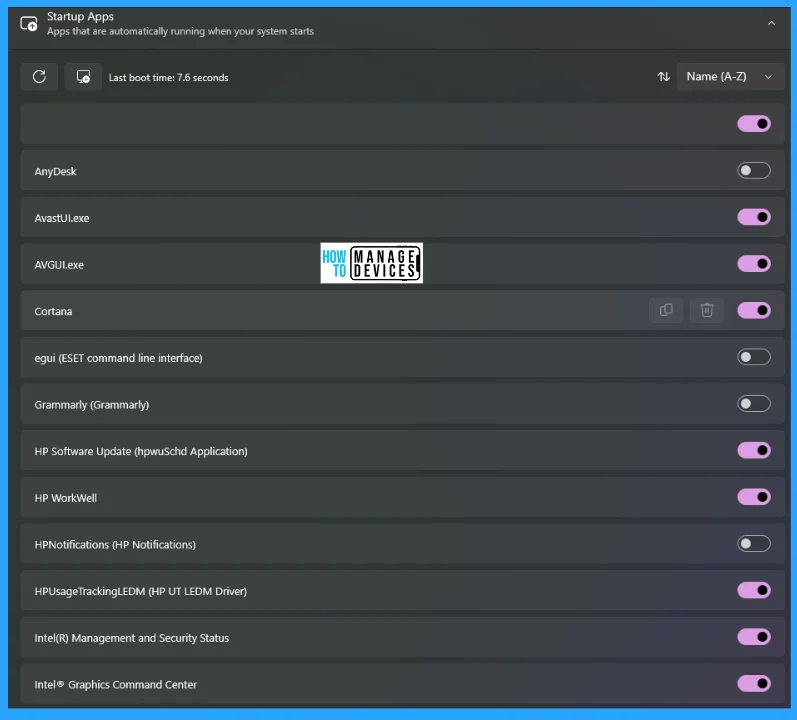Enable egui ESET startup toggle
The width and height of the screenshot is (797, 720).
754,357
